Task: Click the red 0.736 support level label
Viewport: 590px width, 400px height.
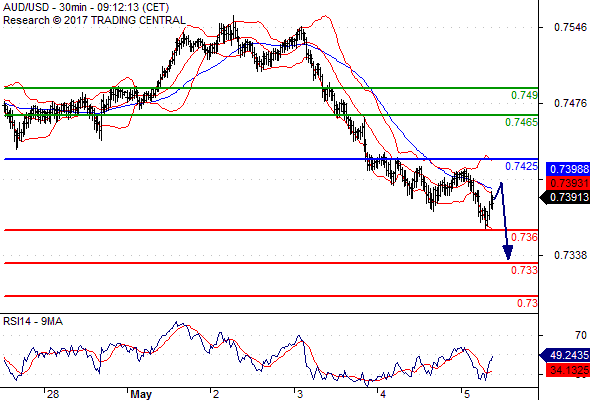Action: pos(525,237)
